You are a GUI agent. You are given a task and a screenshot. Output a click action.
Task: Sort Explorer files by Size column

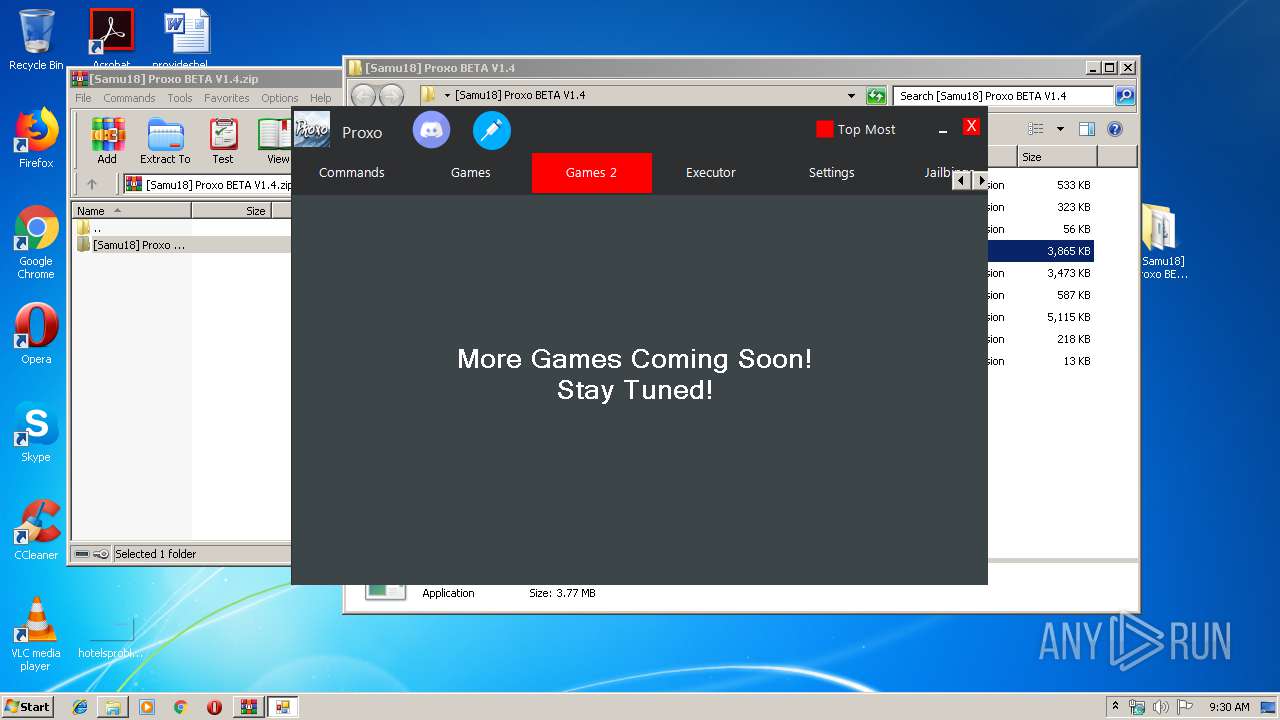[x=1058, y=157]
